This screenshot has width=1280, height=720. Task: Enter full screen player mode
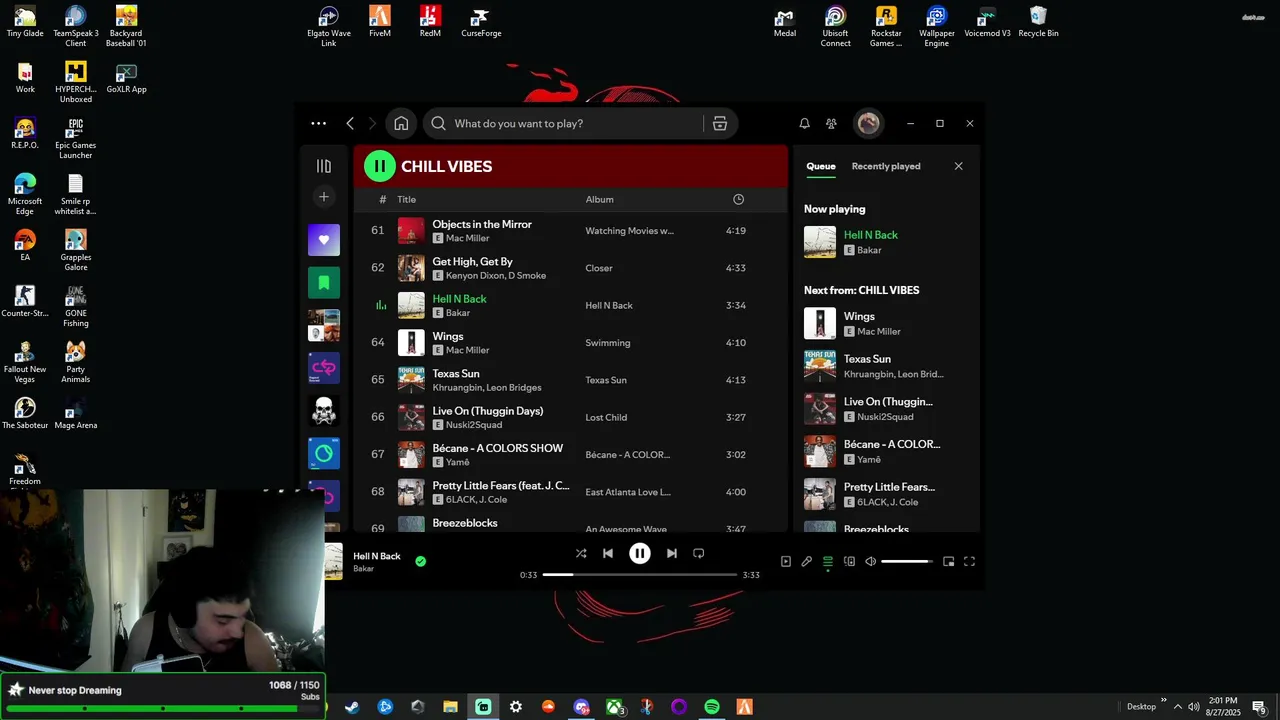(969, 561)
